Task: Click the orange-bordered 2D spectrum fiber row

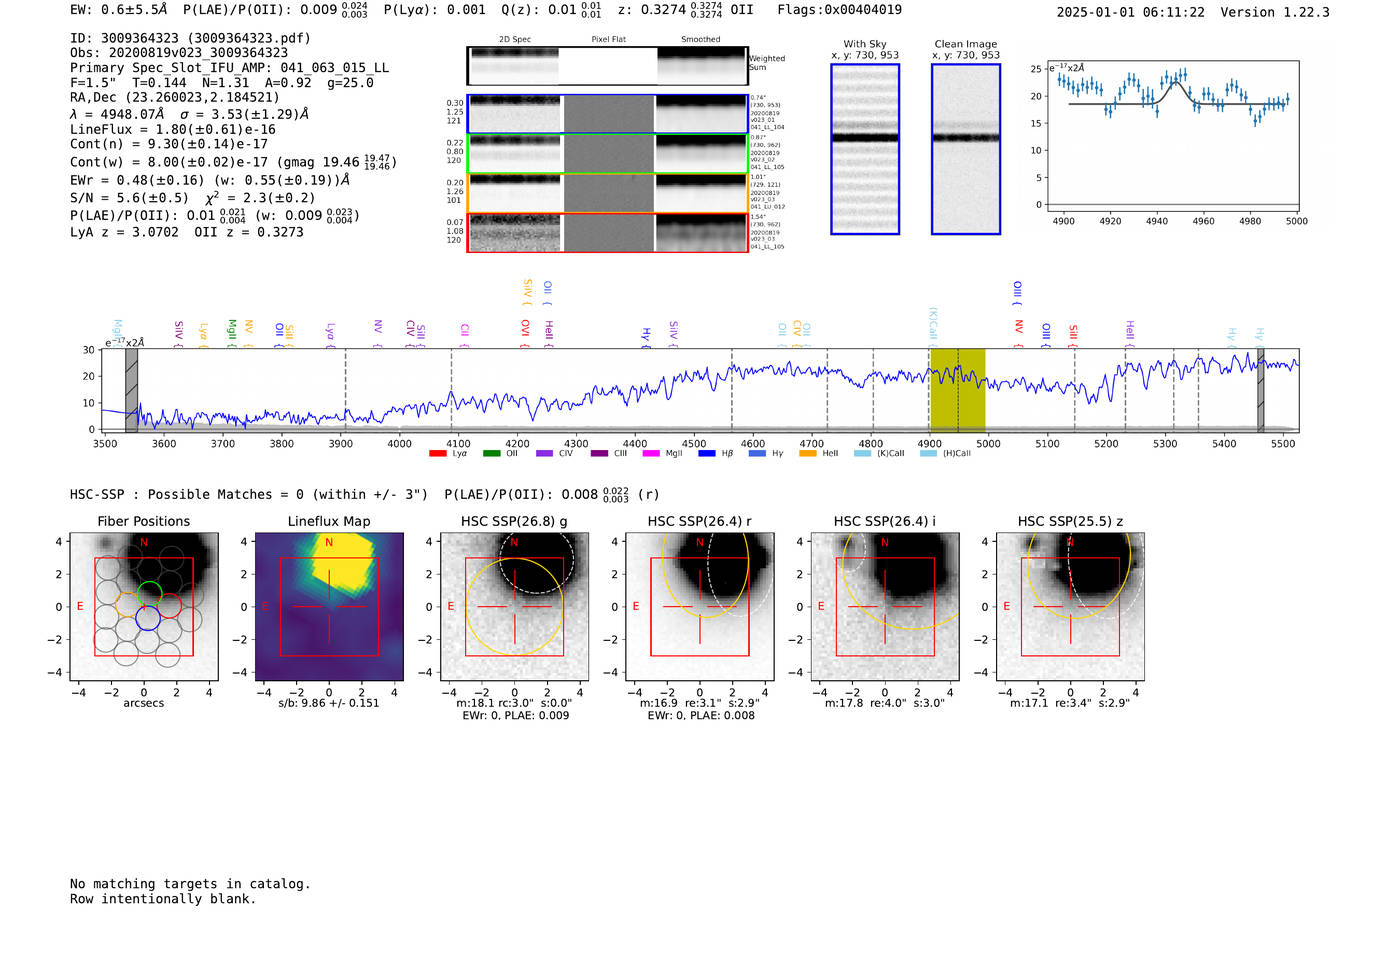Action: (x=608, y=193)
